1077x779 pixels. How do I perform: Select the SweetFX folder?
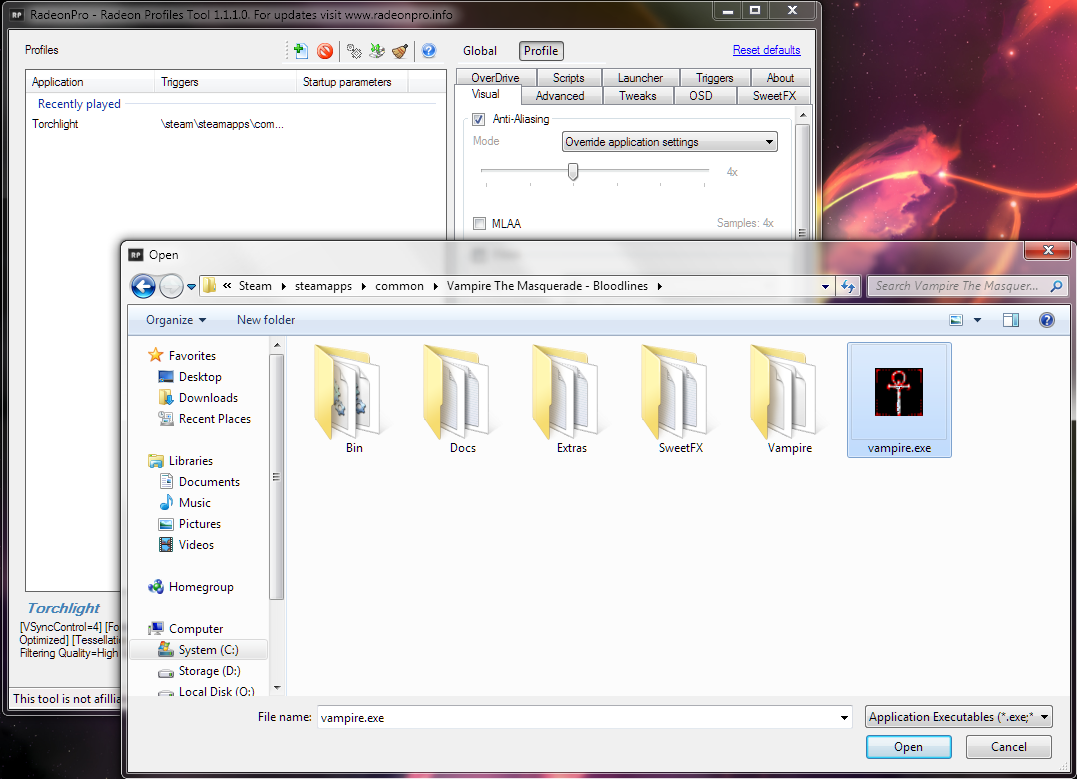(x=681, y=400)
